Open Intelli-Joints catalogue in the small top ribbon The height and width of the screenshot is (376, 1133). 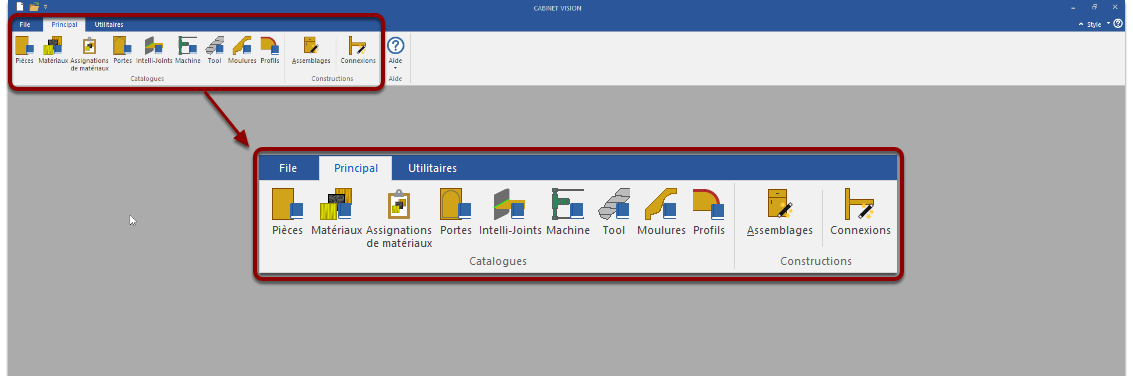[154, 51]
